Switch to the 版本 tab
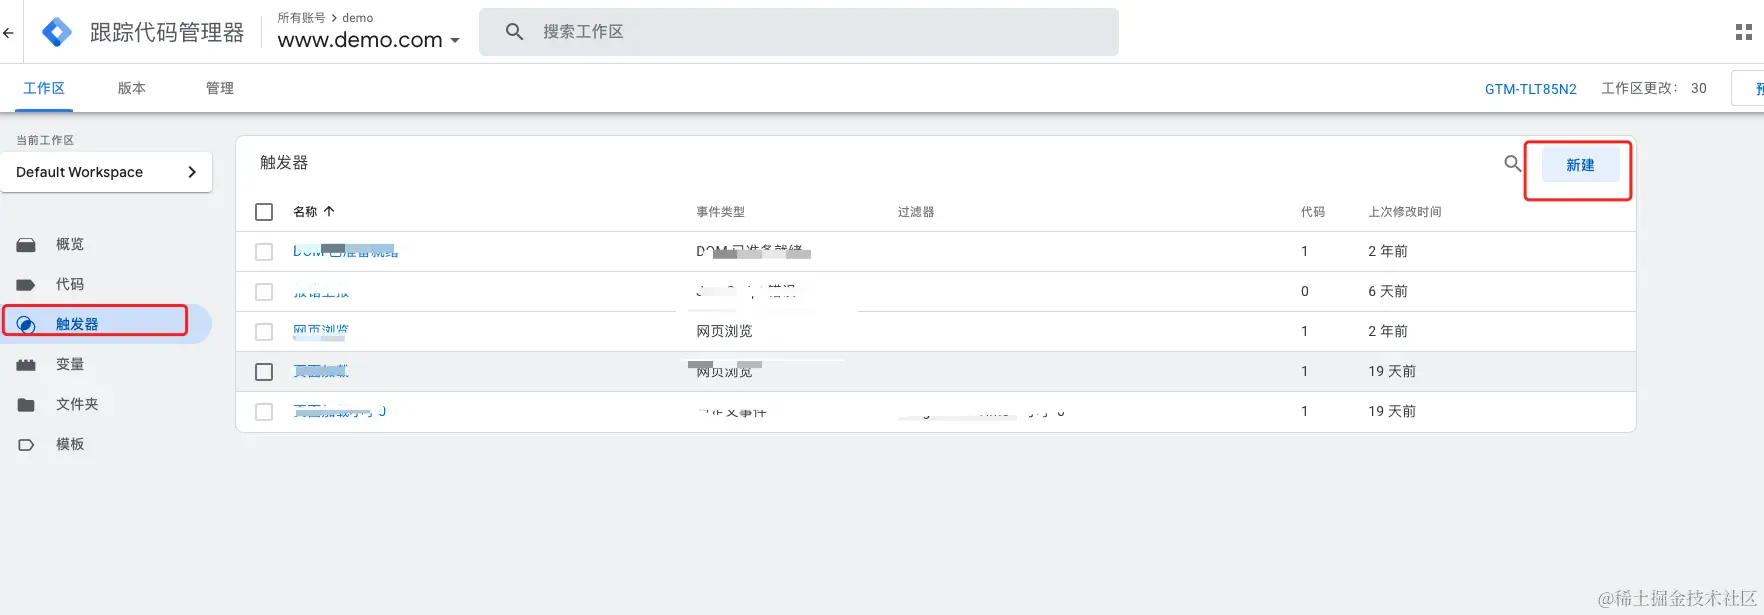Viewport: 1764px width, 615px height. (x=132, y=88)
